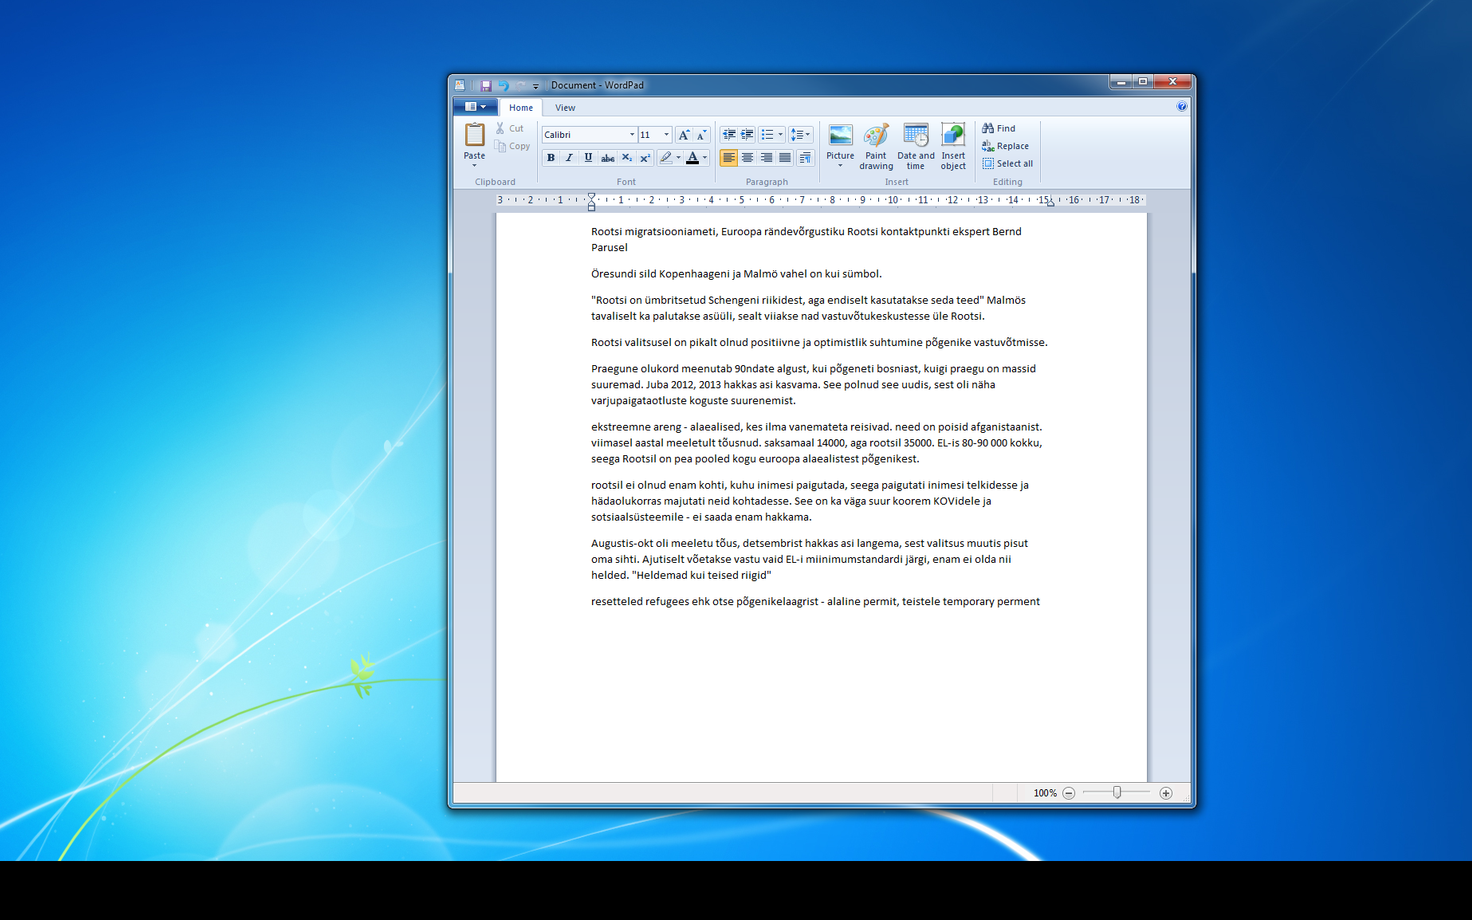The height and width of the screenshot is (920, 1472).
Task: Click the Insert object icon
Action: (953, 147)
